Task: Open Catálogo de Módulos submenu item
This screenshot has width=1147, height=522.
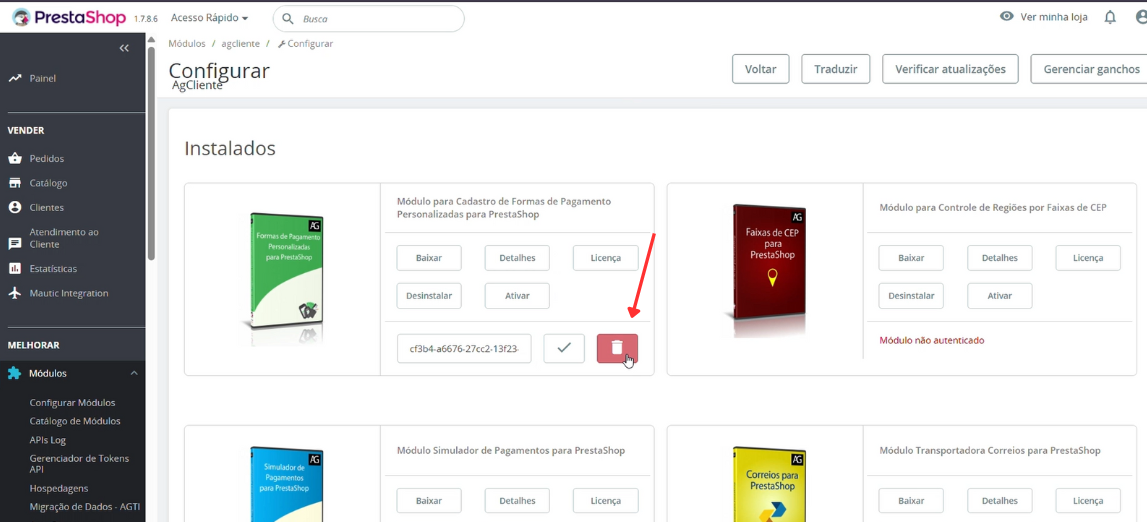Action: point(75,421)
